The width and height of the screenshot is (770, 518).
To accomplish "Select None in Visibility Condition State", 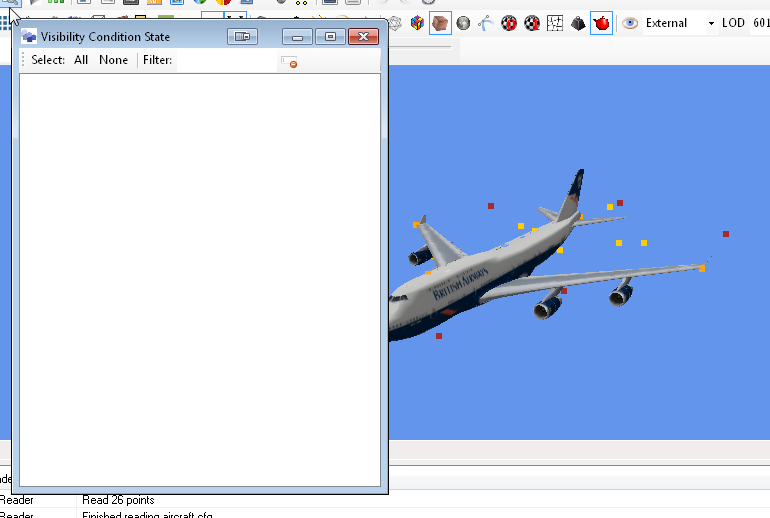I will 113,60.
